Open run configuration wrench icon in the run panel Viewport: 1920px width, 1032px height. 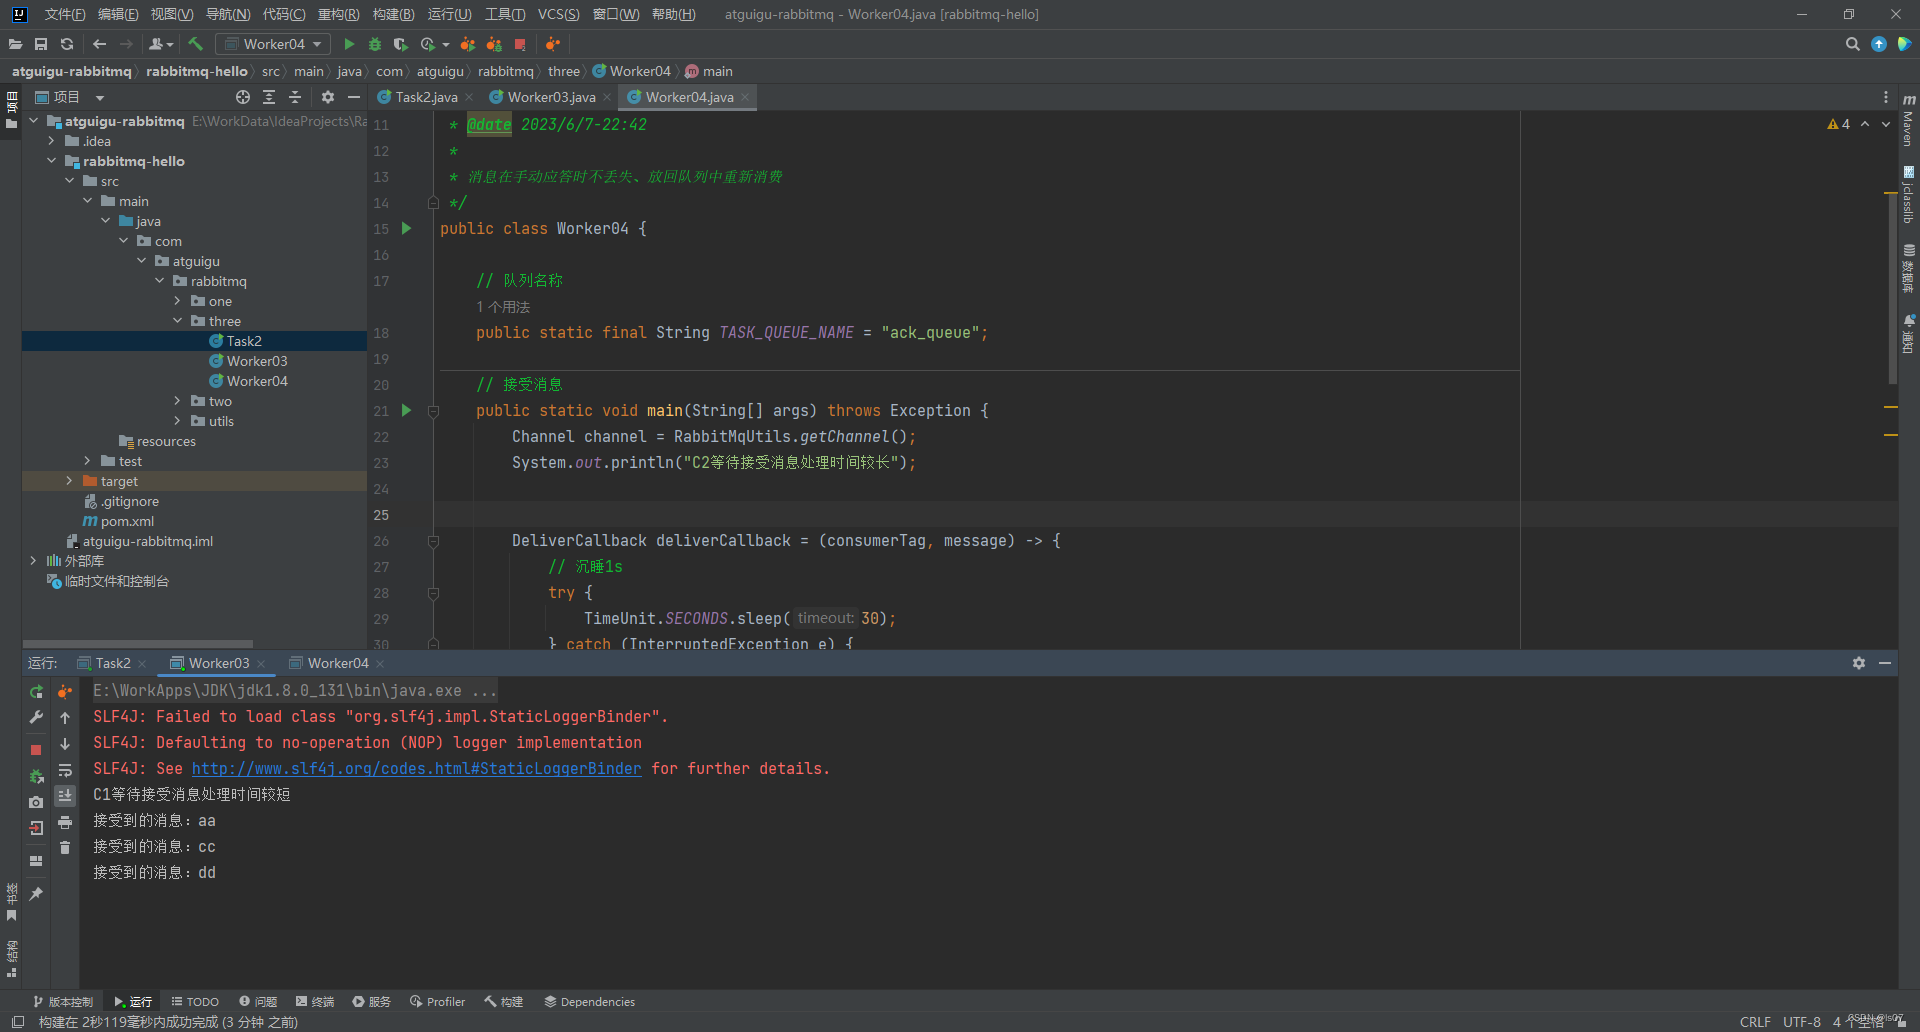[36, 717]
